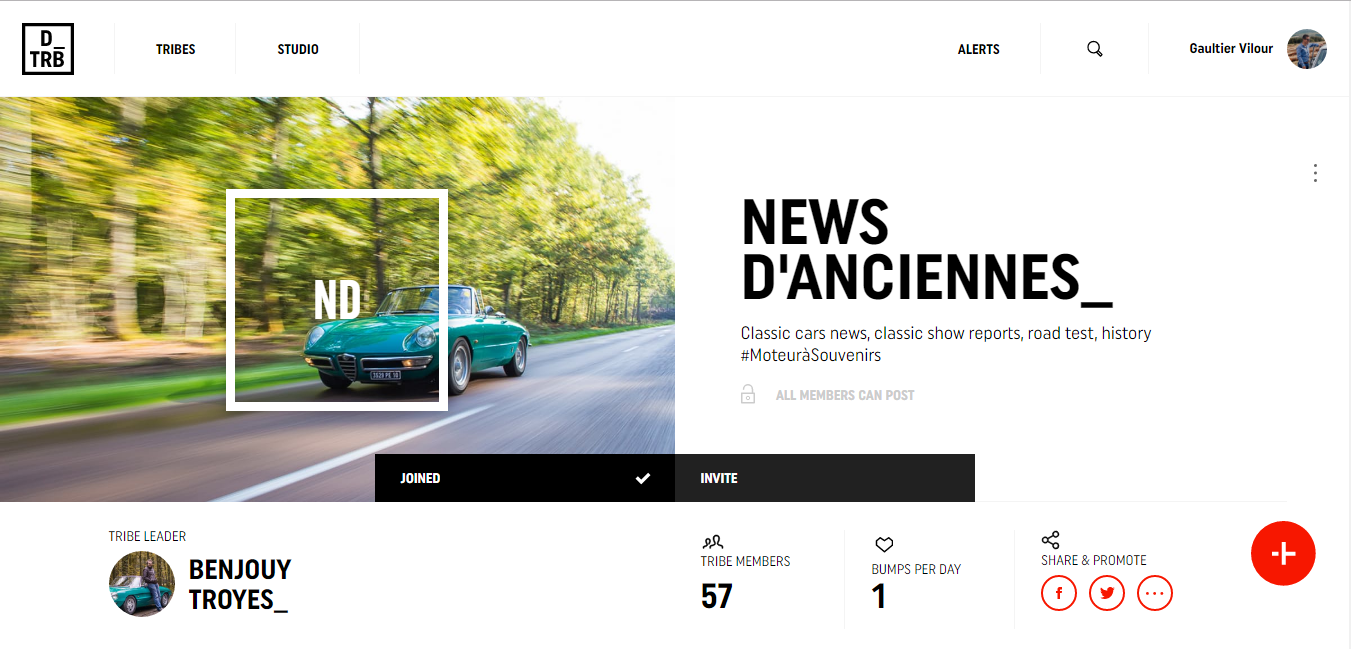Click the Tribe Leader avatar photo
Screen dimensions: 1351x649
[x=142, y=584]
